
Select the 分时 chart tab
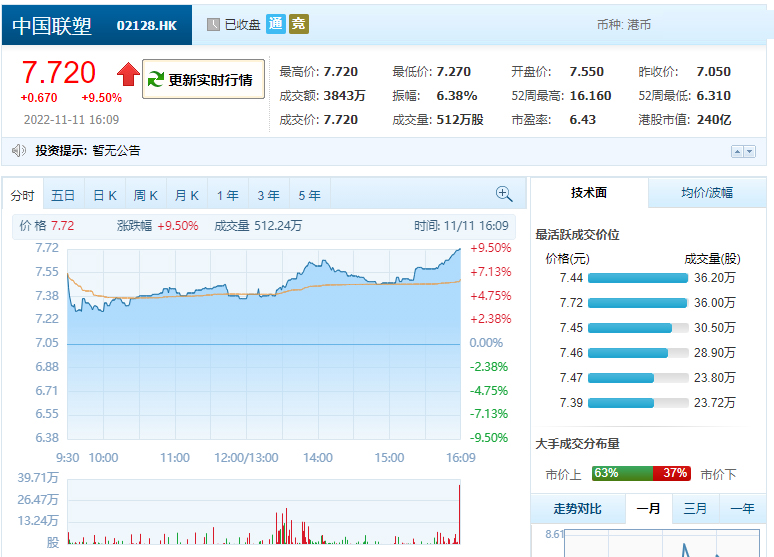click(23, 195)
